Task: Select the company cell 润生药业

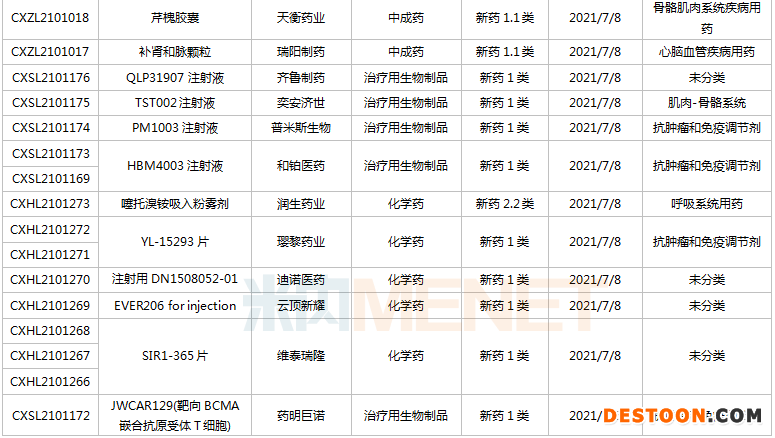Action: click(x=301, y=204)
